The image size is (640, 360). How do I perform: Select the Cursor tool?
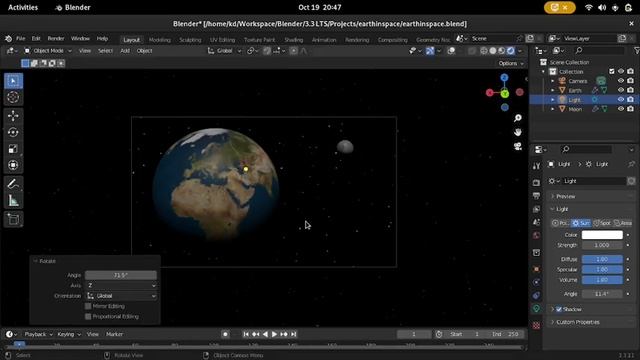(13, 97)
